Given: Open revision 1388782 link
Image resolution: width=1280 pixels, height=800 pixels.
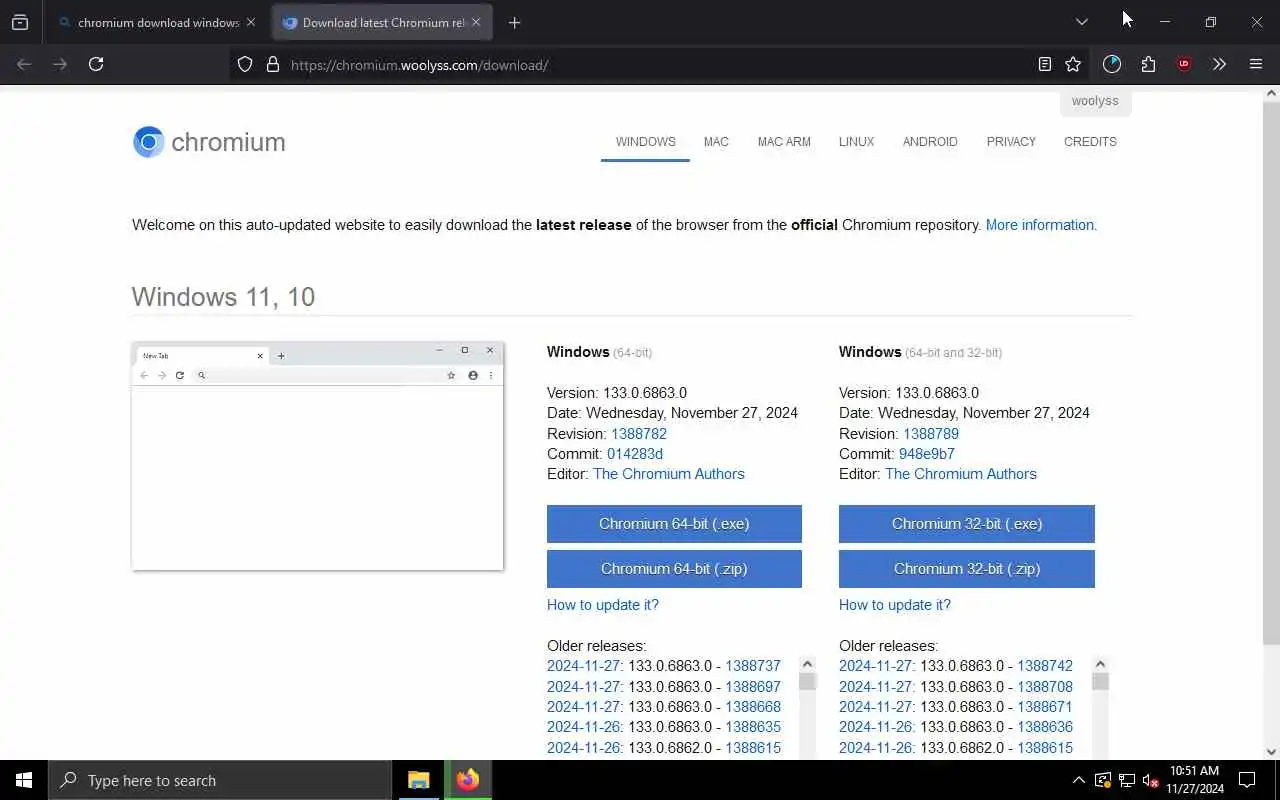Looking at the screenshot, I should pyautogui.click(x=639, y=434).
